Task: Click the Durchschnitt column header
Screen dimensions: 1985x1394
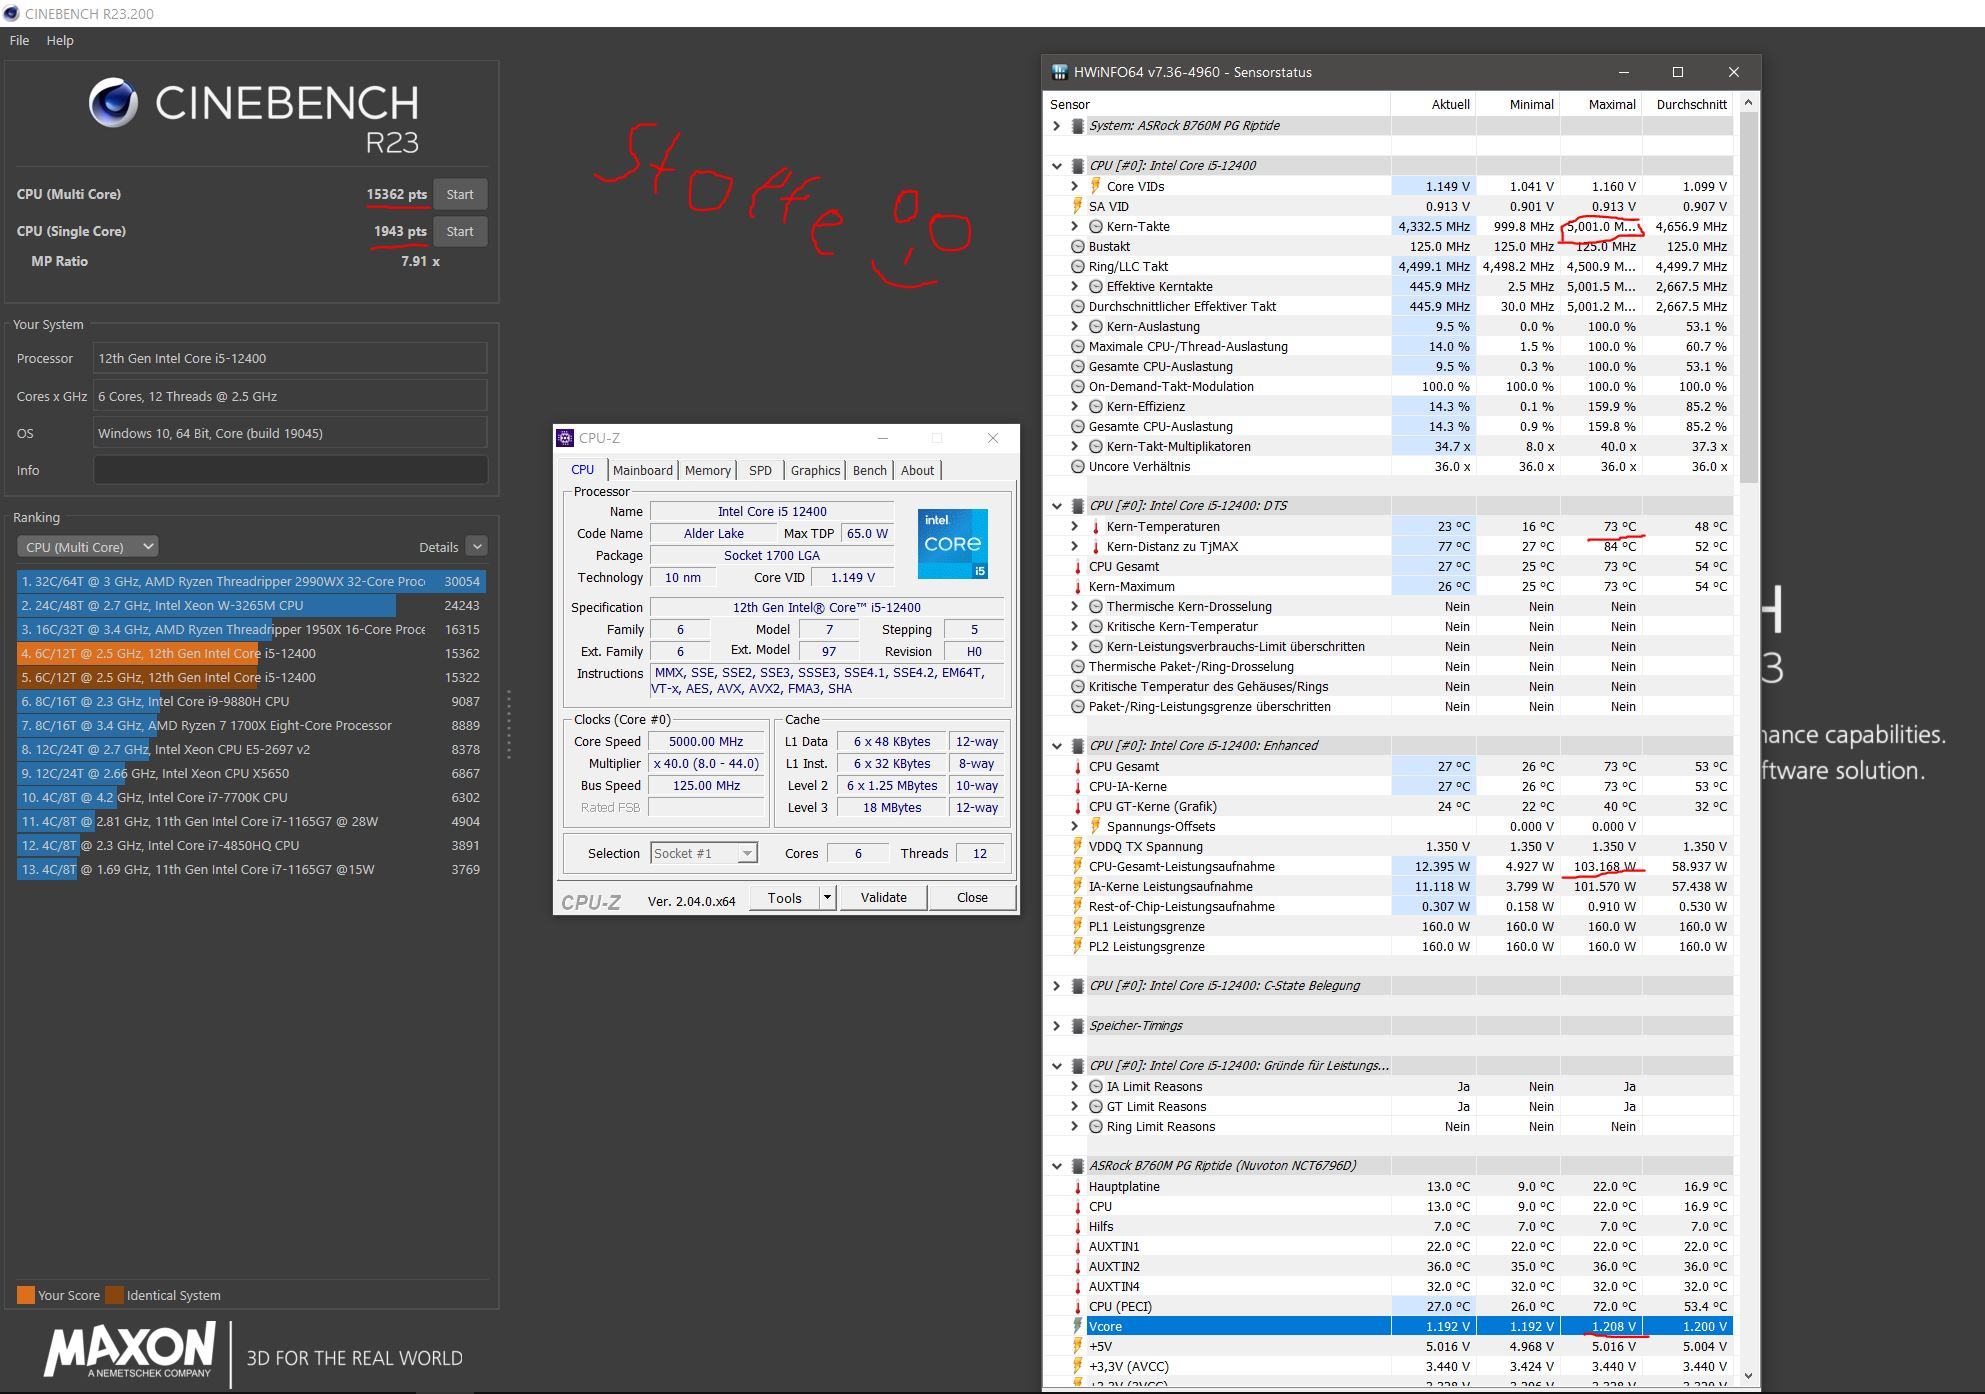Action: coord(1687,104)
